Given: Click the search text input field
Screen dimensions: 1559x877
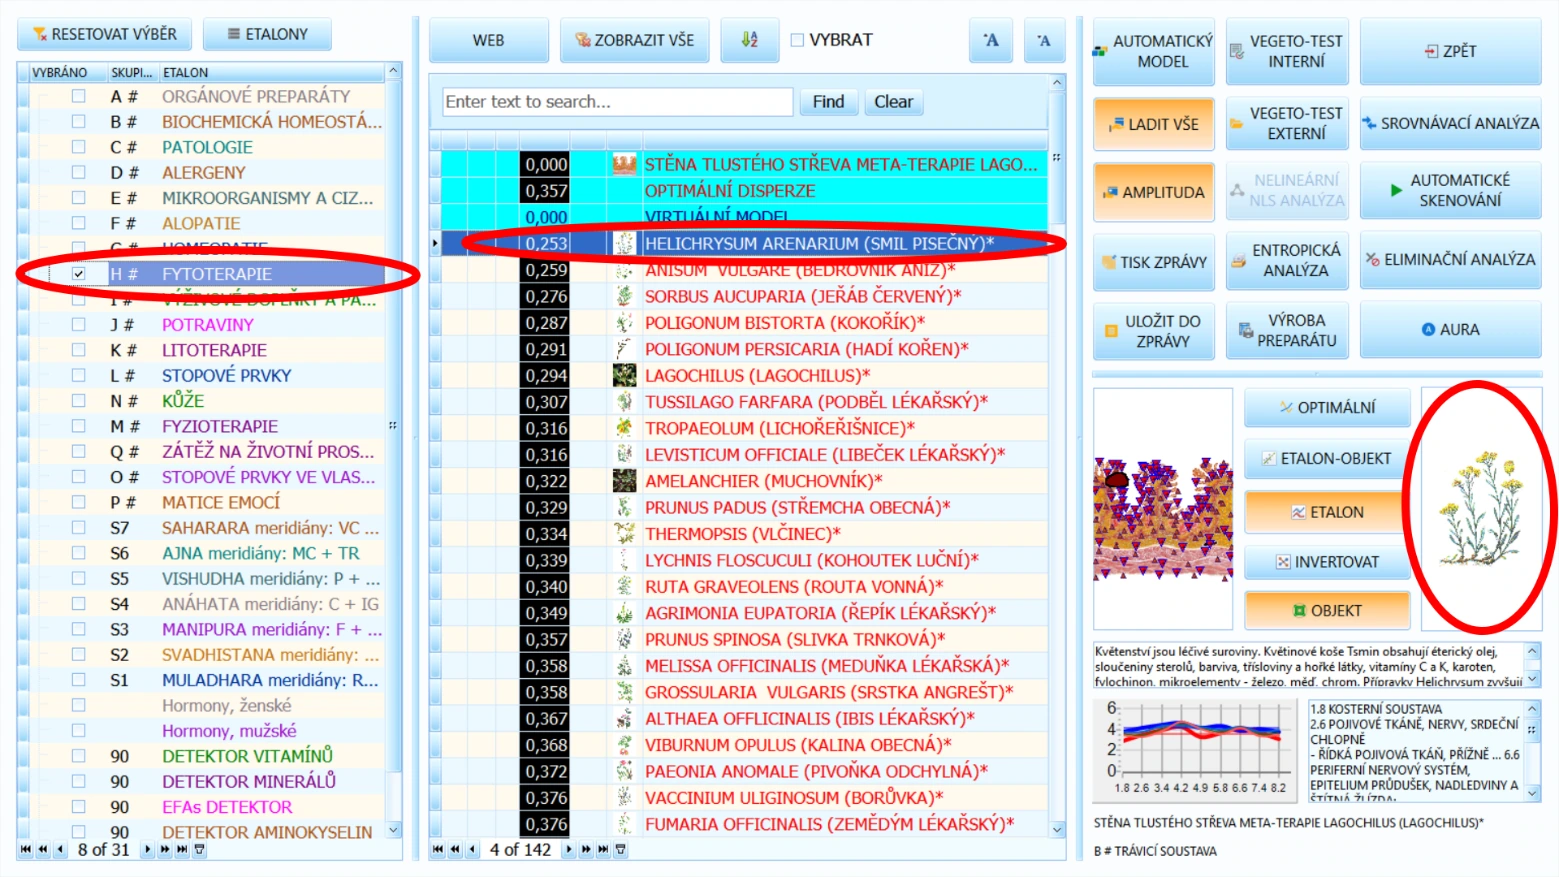Looking at the screenshot, I should [617, 102].
